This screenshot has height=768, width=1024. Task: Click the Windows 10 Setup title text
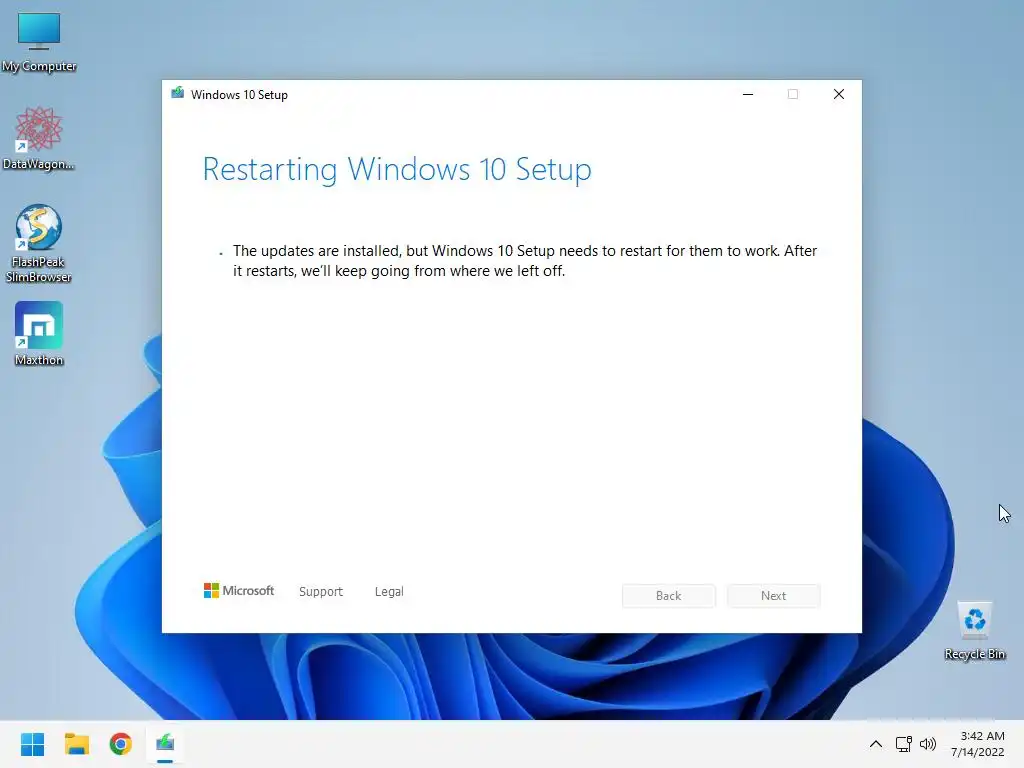pos(239,95)
